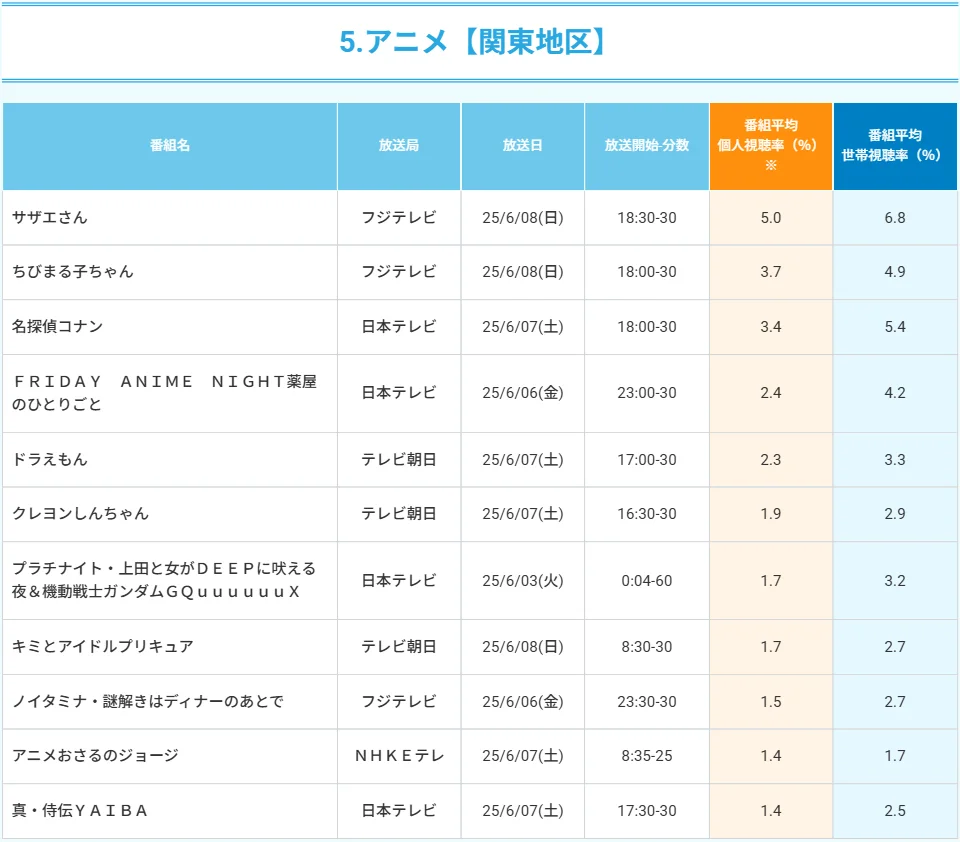Click the 放送局 column header
This screenshot has height=842, width=960.
click(x=399, y=146)
